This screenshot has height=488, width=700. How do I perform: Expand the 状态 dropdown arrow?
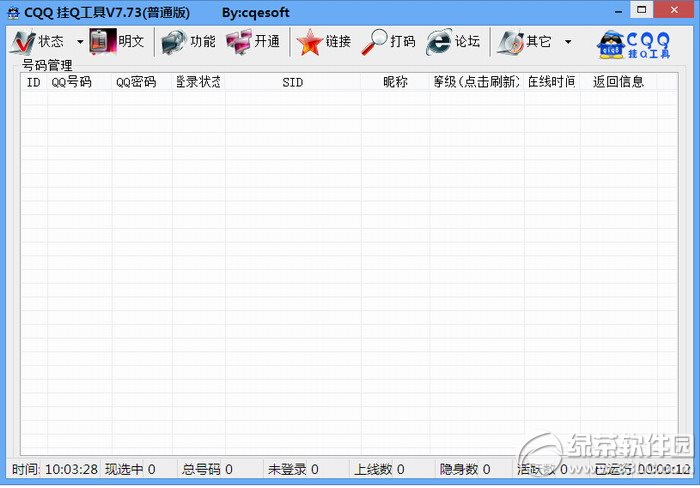80,42
